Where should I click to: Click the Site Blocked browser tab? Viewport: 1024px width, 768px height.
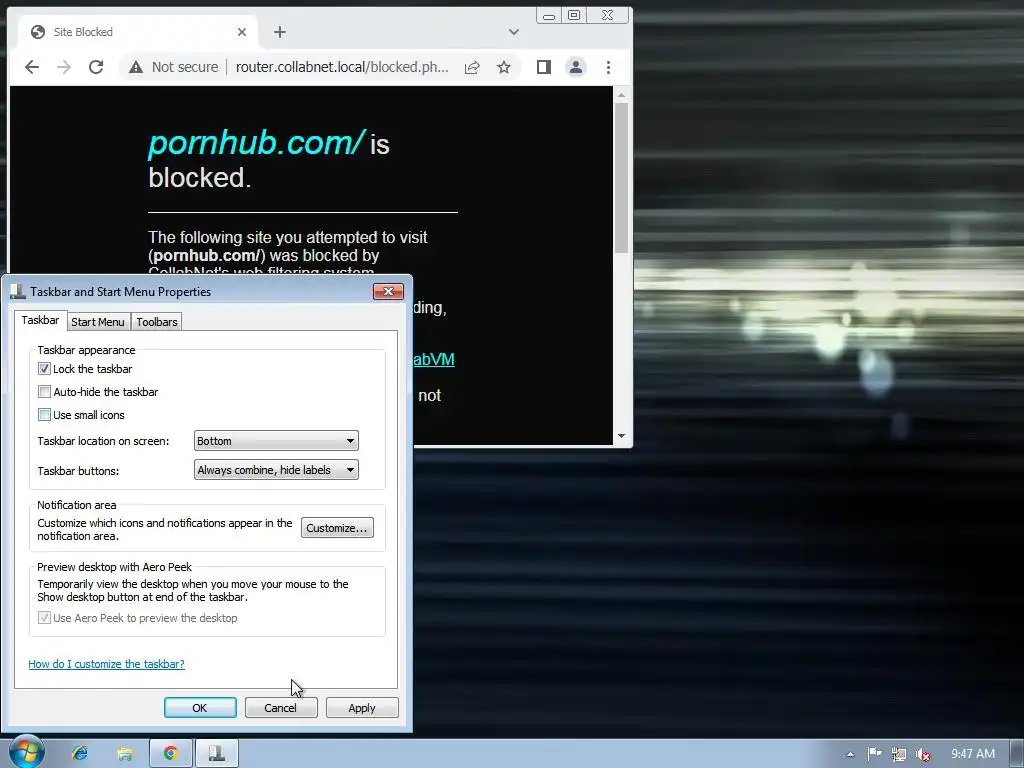coord(137,32)
